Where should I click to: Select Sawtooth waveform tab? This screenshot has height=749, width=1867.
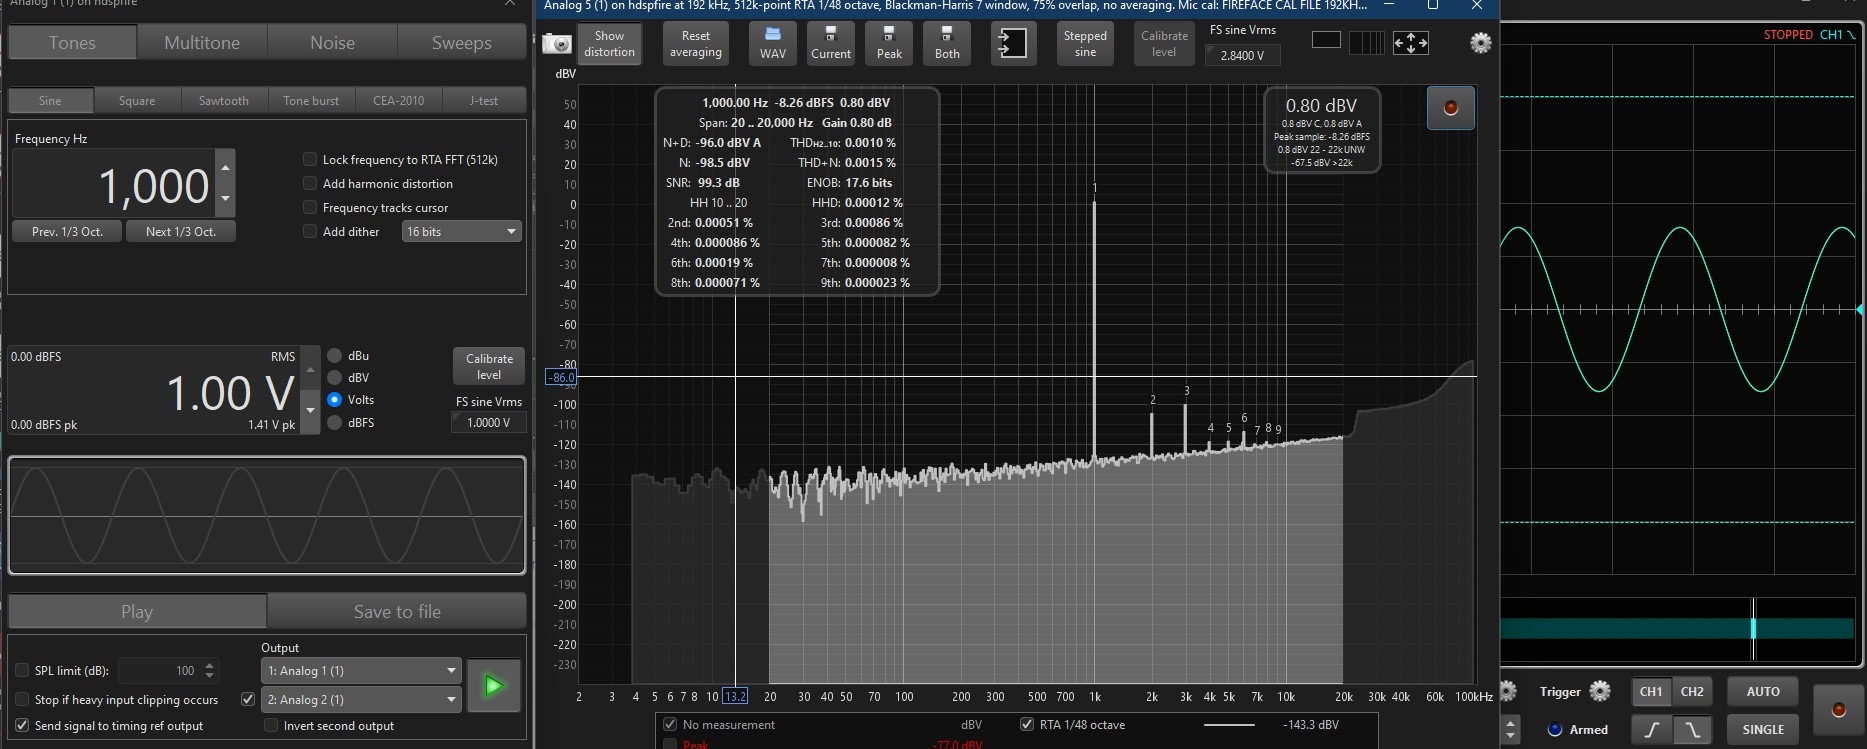224,101
